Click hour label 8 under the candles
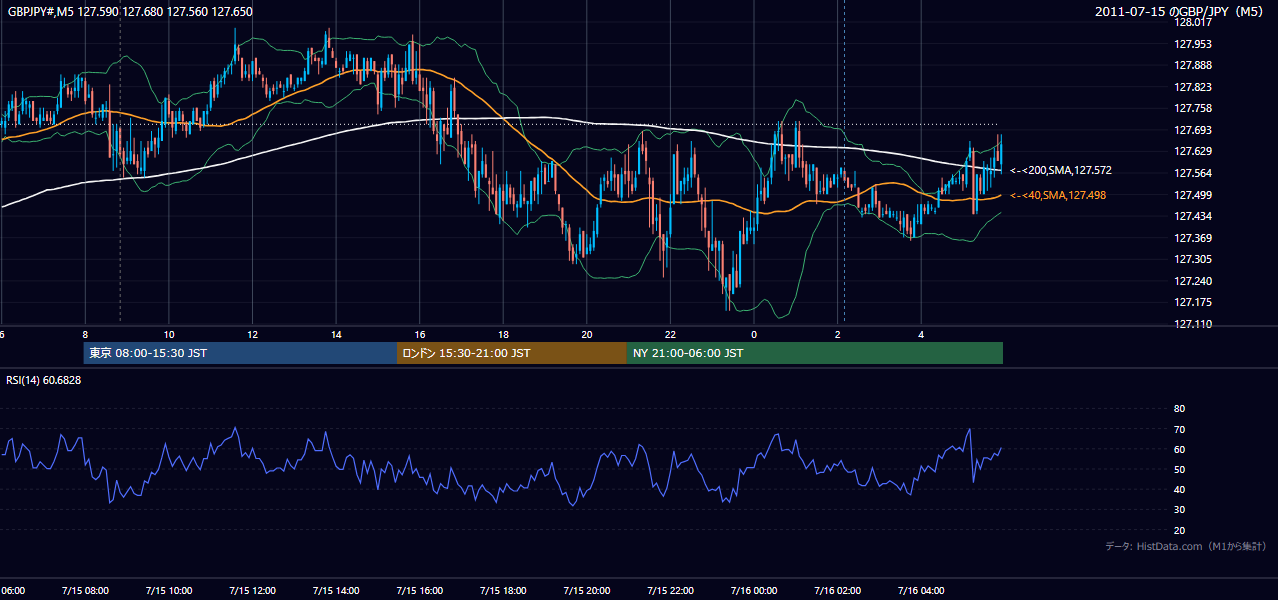The image size is (1278, 600). (85, 335)
